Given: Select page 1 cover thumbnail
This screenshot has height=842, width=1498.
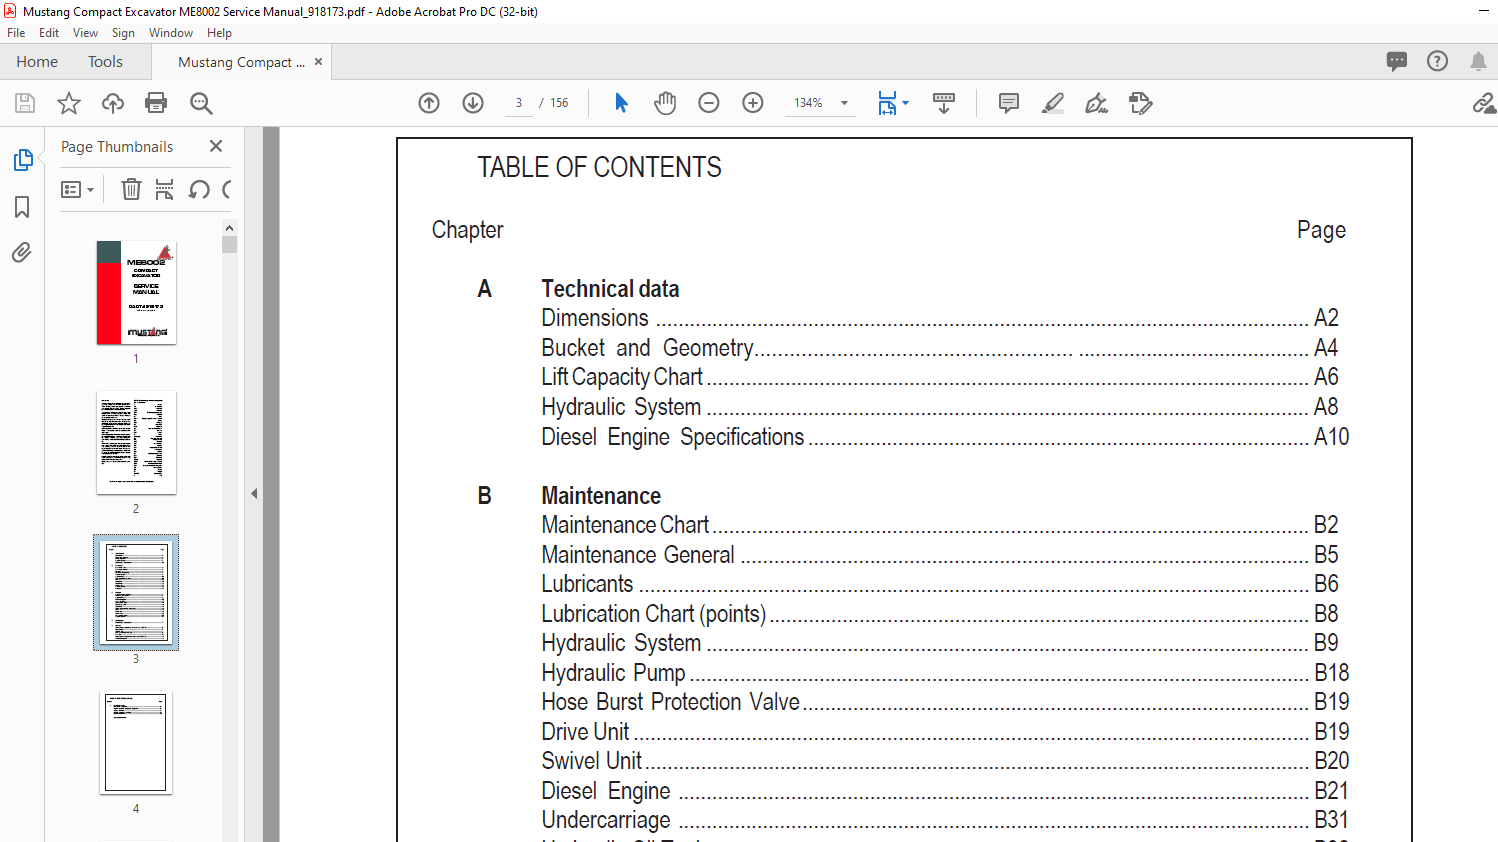Looking at the screenshot, I should coord(136,293).
